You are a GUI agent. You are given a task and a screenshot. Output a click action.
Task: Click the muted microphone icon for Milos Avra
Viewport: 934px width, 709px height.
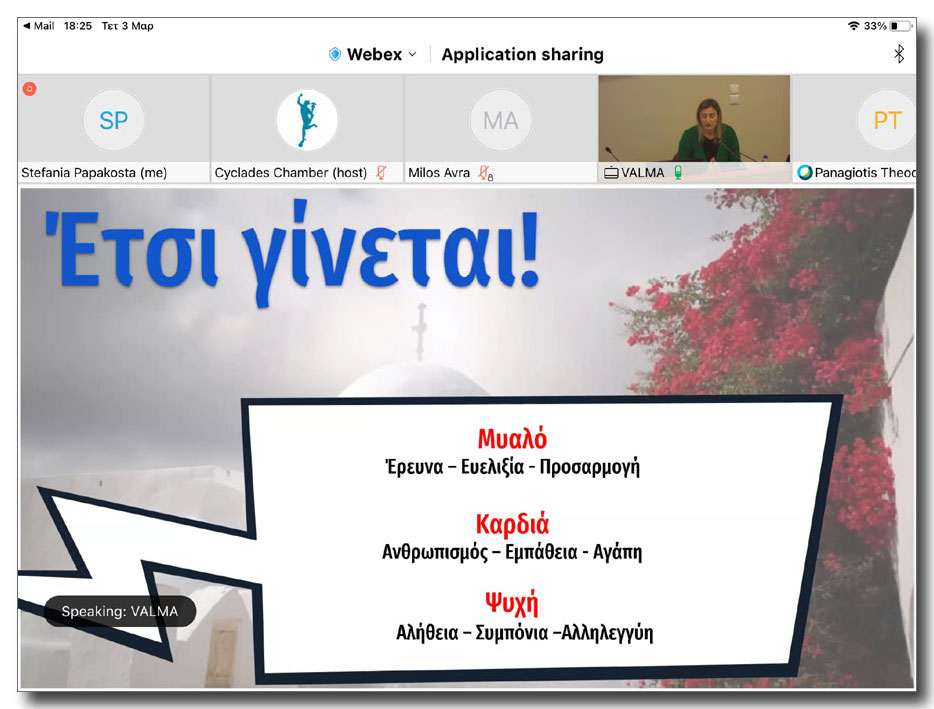[x=484, y=173]
